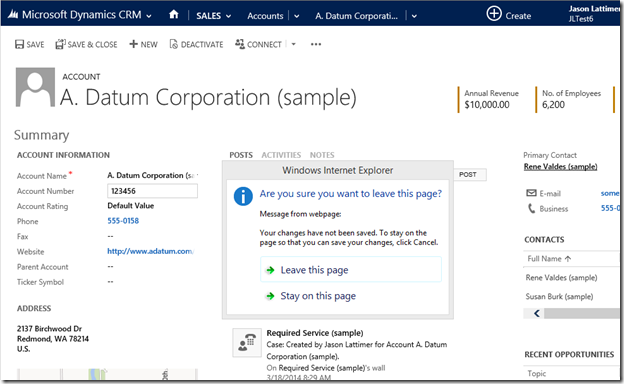Screen dimensions: 624x384
Task: Switch to the ACTIVITIES tab
Action: click(281, 155)
